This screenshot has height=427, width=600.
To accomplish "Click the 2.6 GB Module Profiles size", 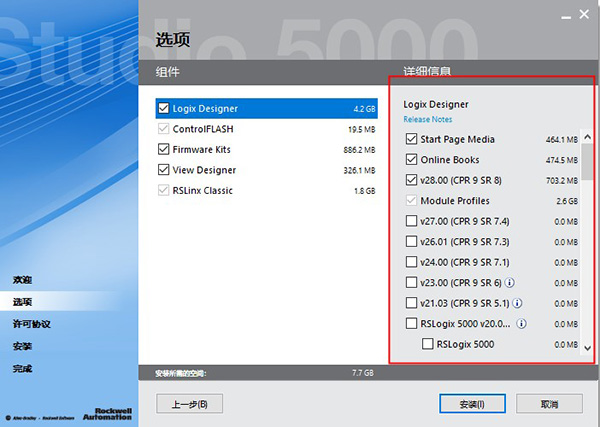I will (x=567, y=201).
